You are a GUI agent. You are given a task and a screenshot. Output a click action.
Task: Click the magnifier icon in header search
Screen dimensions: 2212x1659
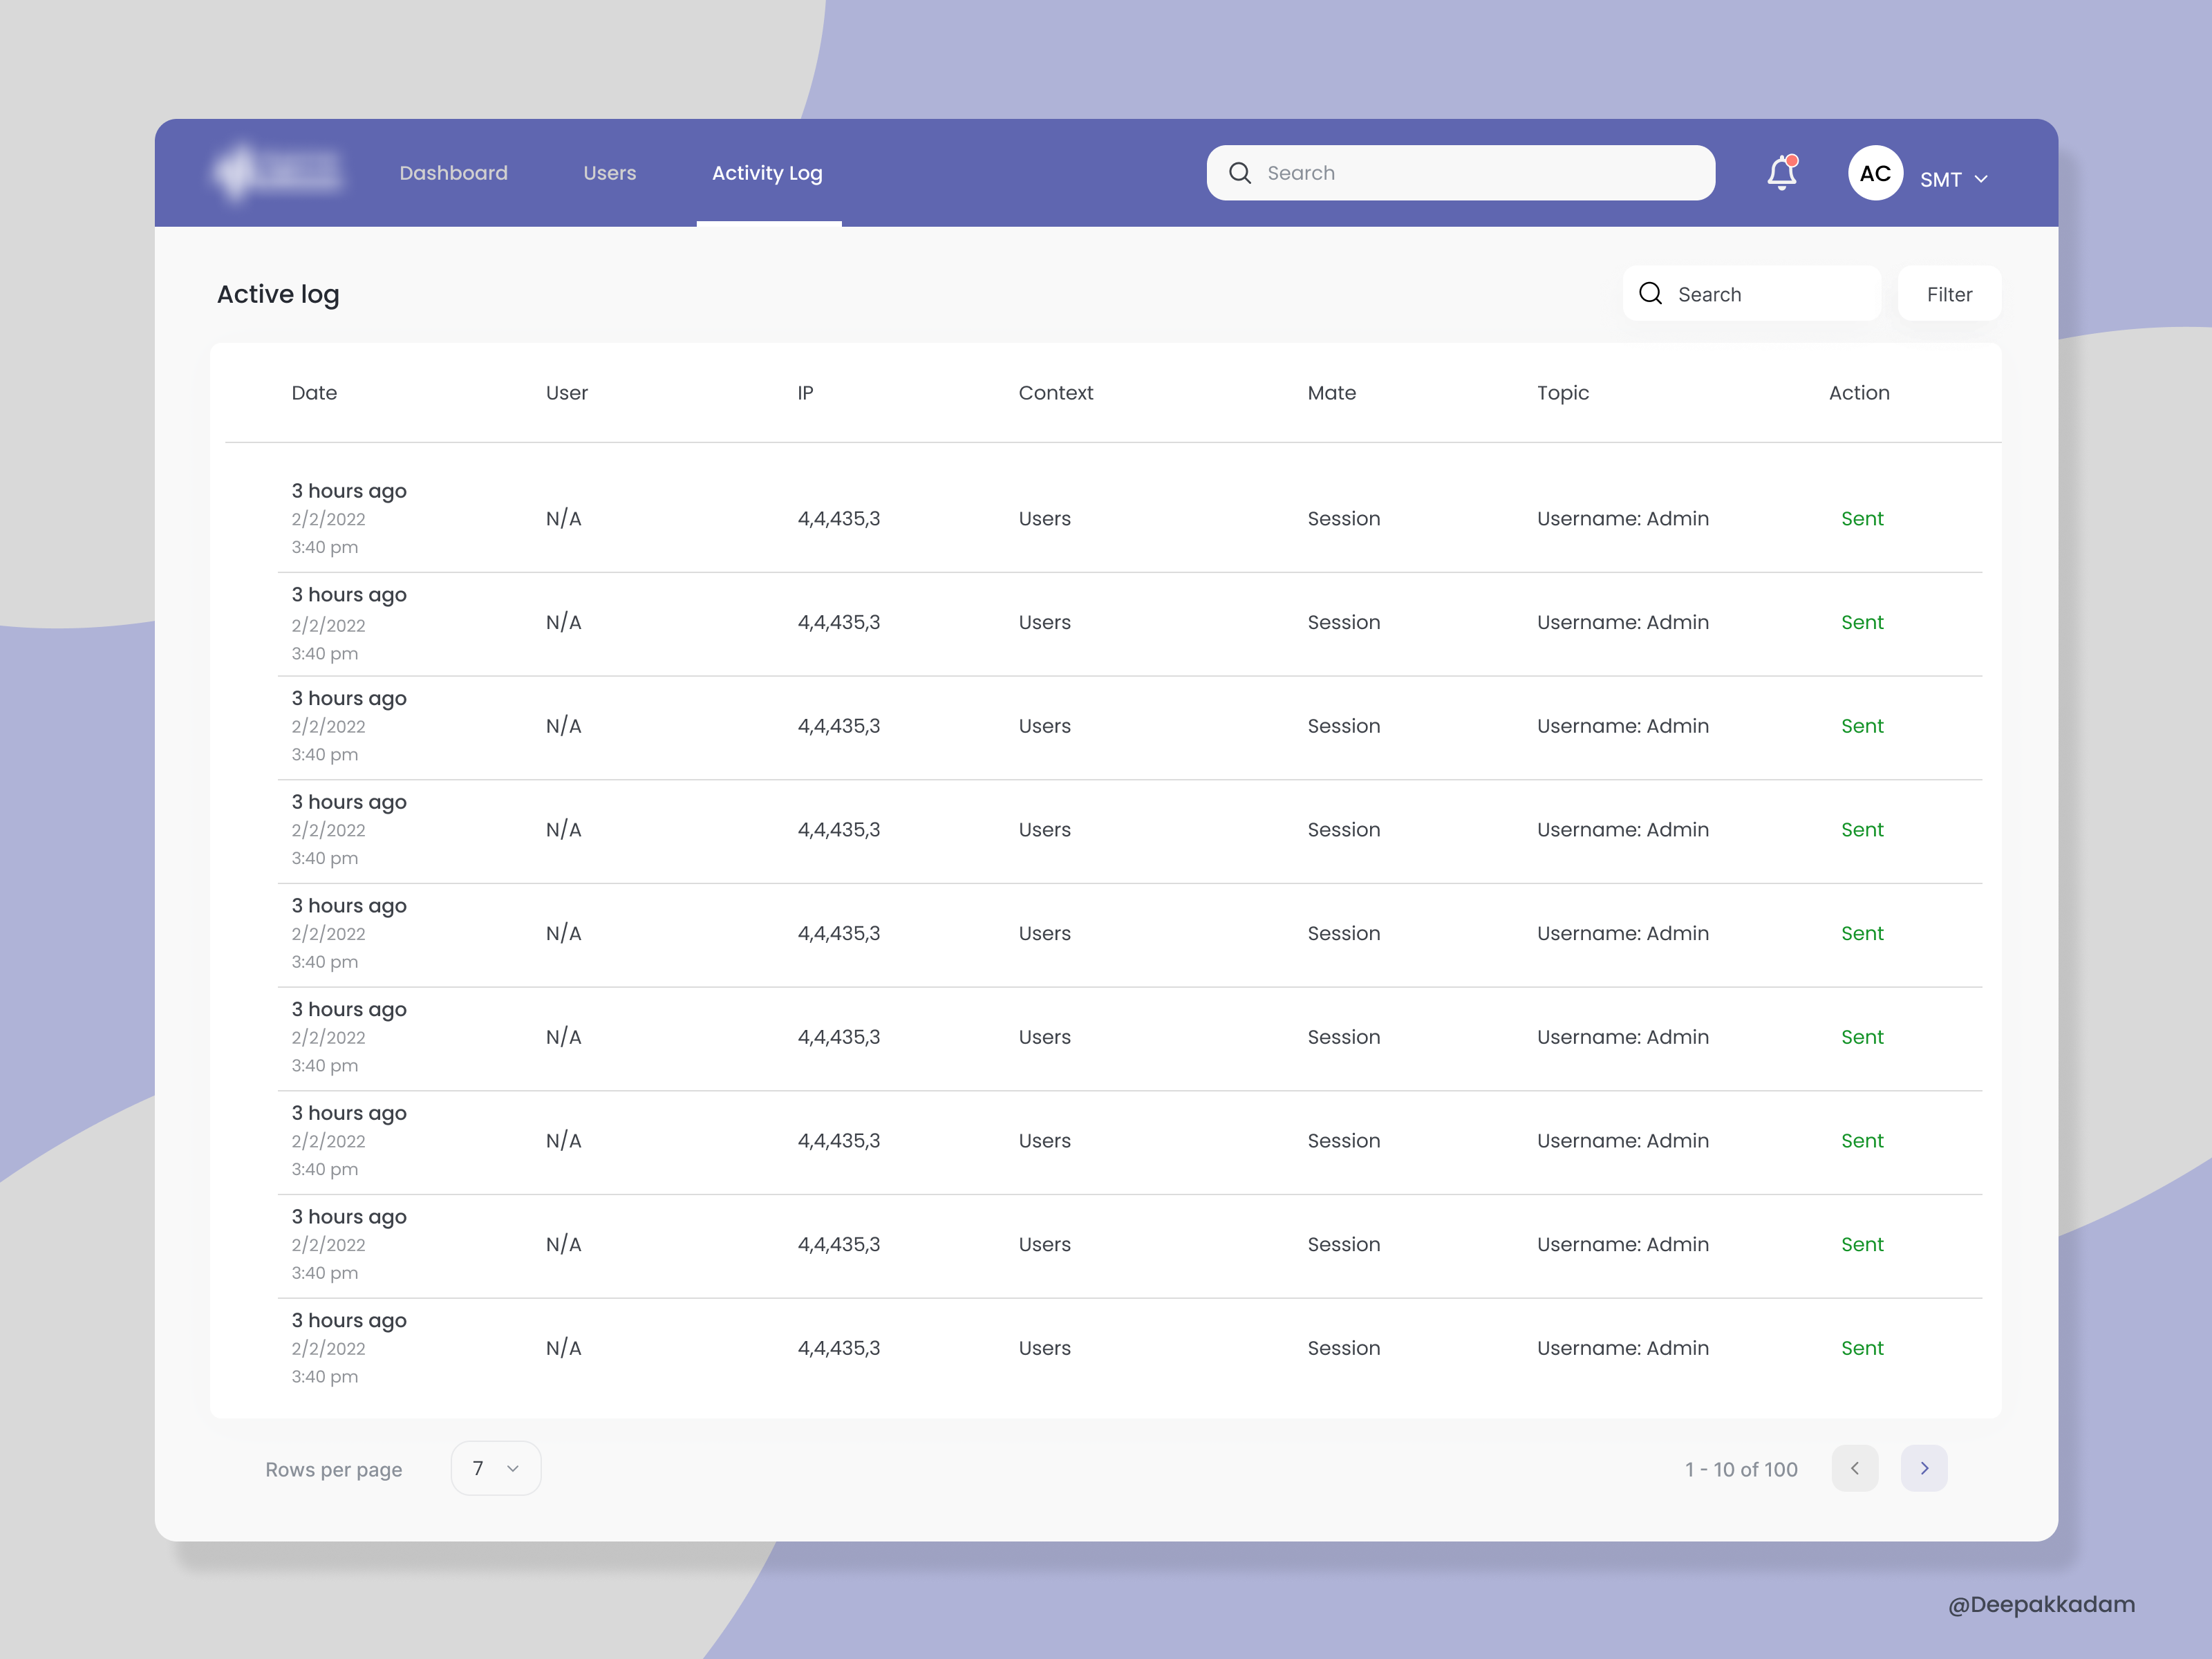(x=1239, y=173)
